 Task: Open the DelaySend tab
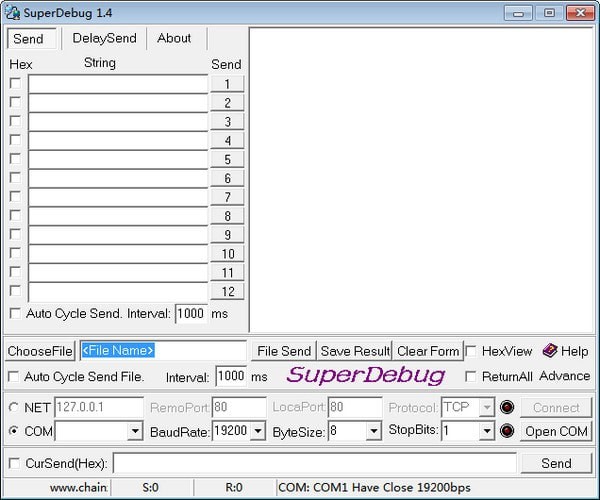point(104,38)
